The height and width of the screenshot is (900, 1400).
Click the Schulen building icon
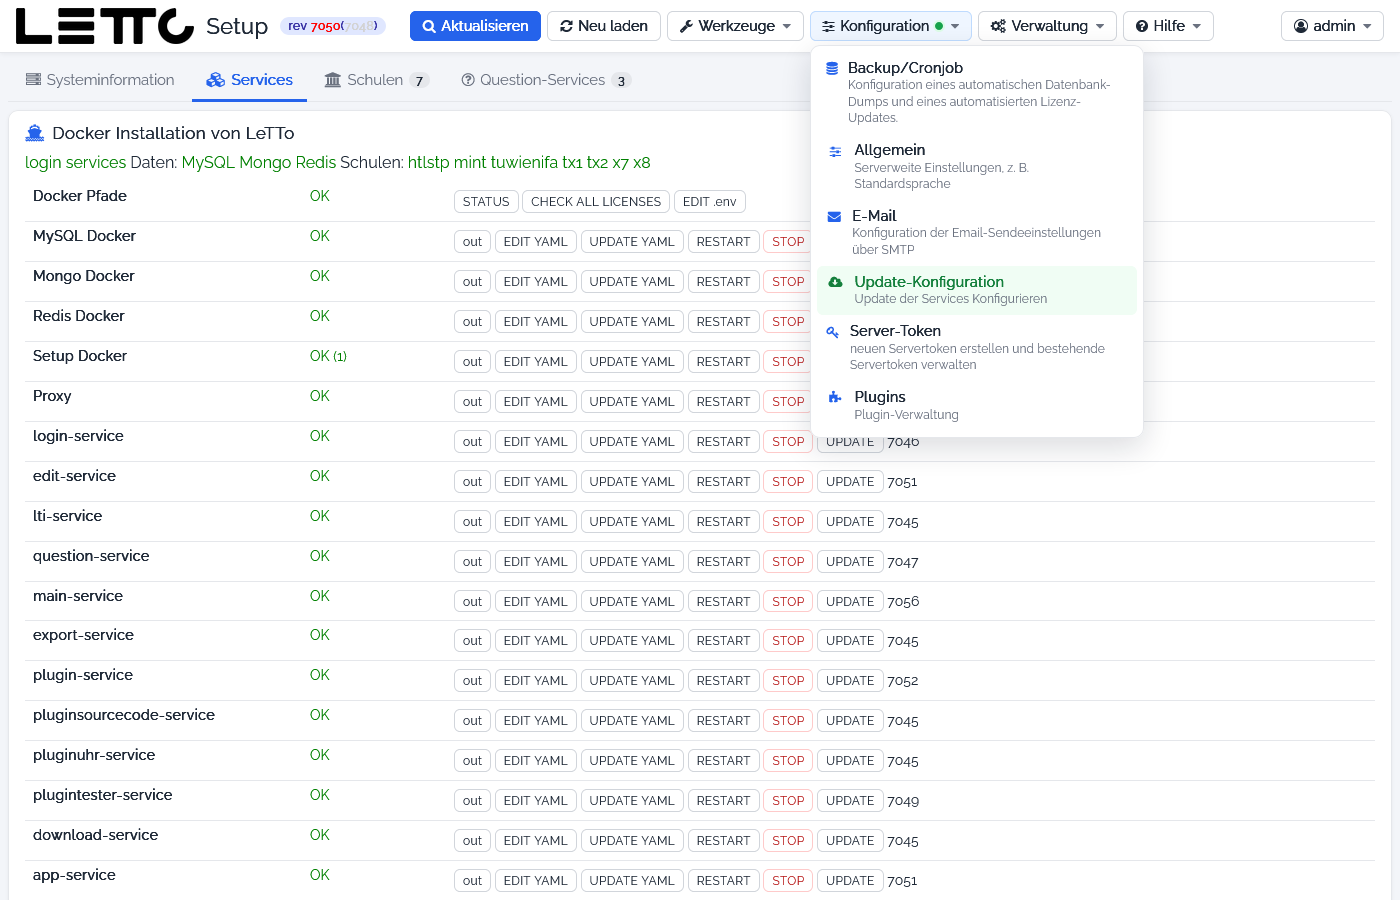tap(333, 80)
